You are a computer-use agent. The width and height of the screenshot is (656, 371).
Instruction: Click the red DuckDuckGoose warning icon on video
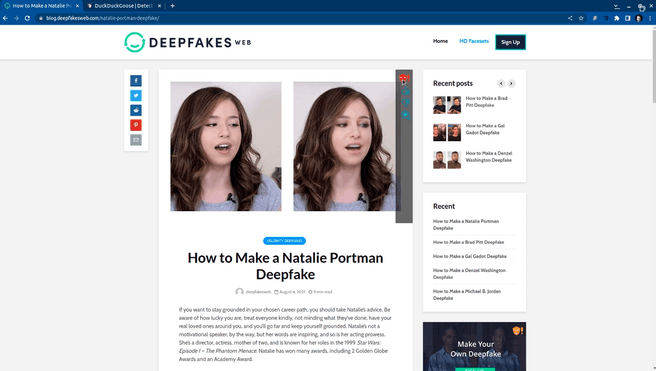point(404,78)
